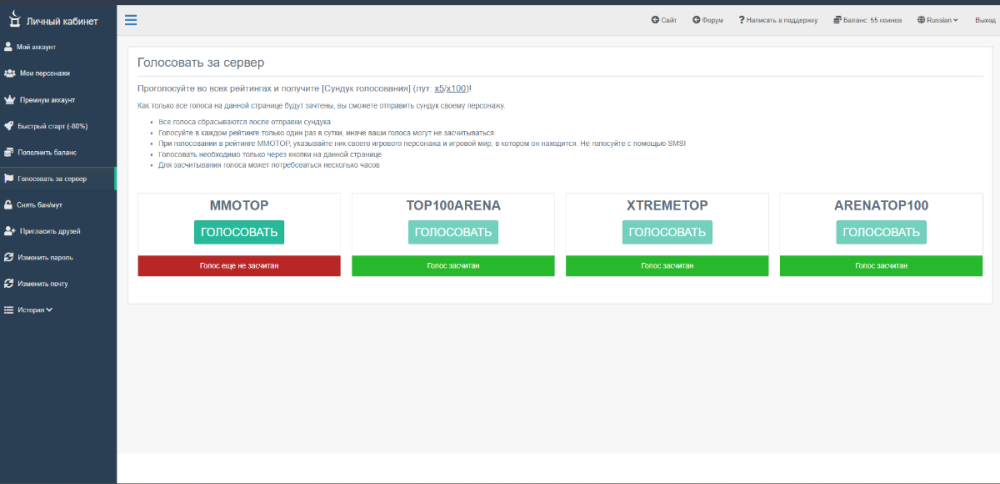Click the x100 loot link
This screenshot has height=484, width=1000.
click(456, 89)
